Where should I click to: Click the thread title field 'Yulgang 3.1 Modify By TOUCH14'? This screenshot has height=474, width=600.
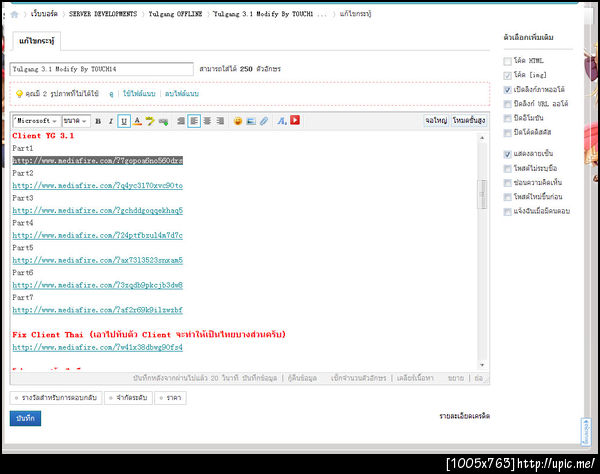tap(101, 69)
